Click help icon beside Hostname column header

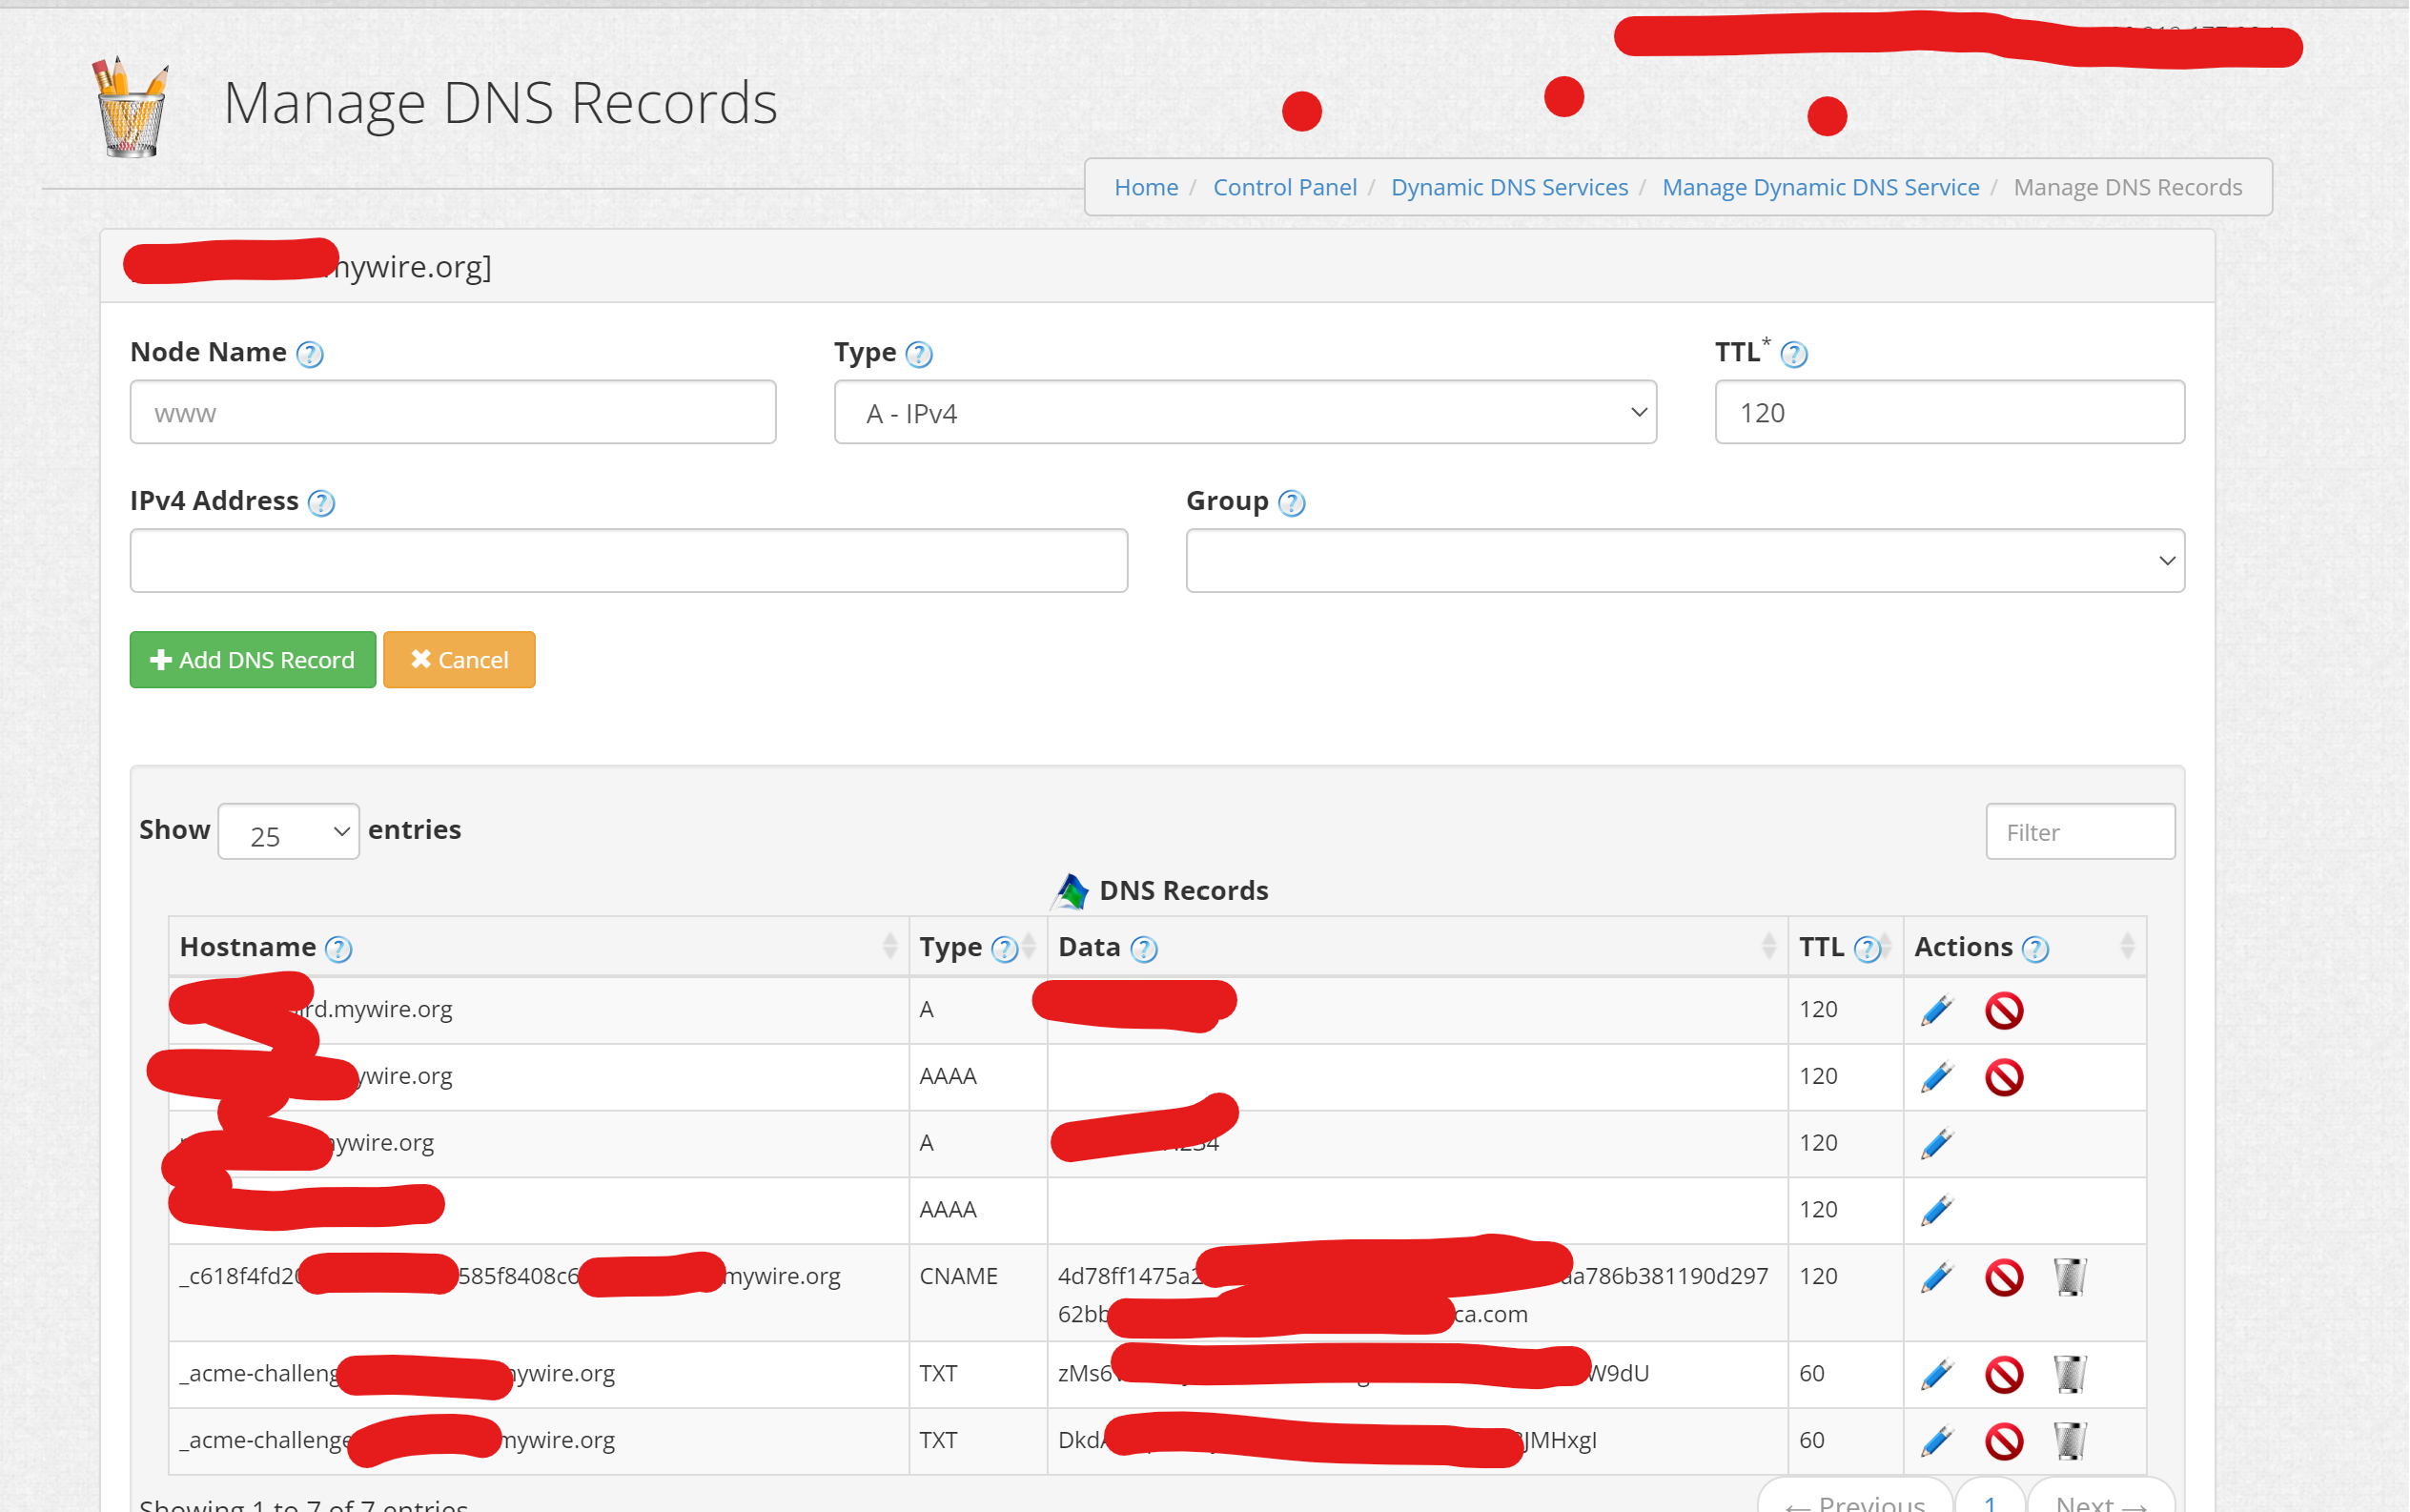pos(339,949)
